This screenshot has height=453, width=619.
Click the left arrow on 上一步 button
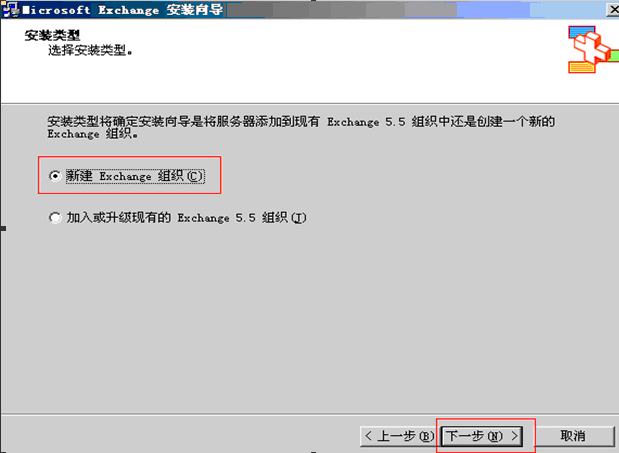[368, 436]
